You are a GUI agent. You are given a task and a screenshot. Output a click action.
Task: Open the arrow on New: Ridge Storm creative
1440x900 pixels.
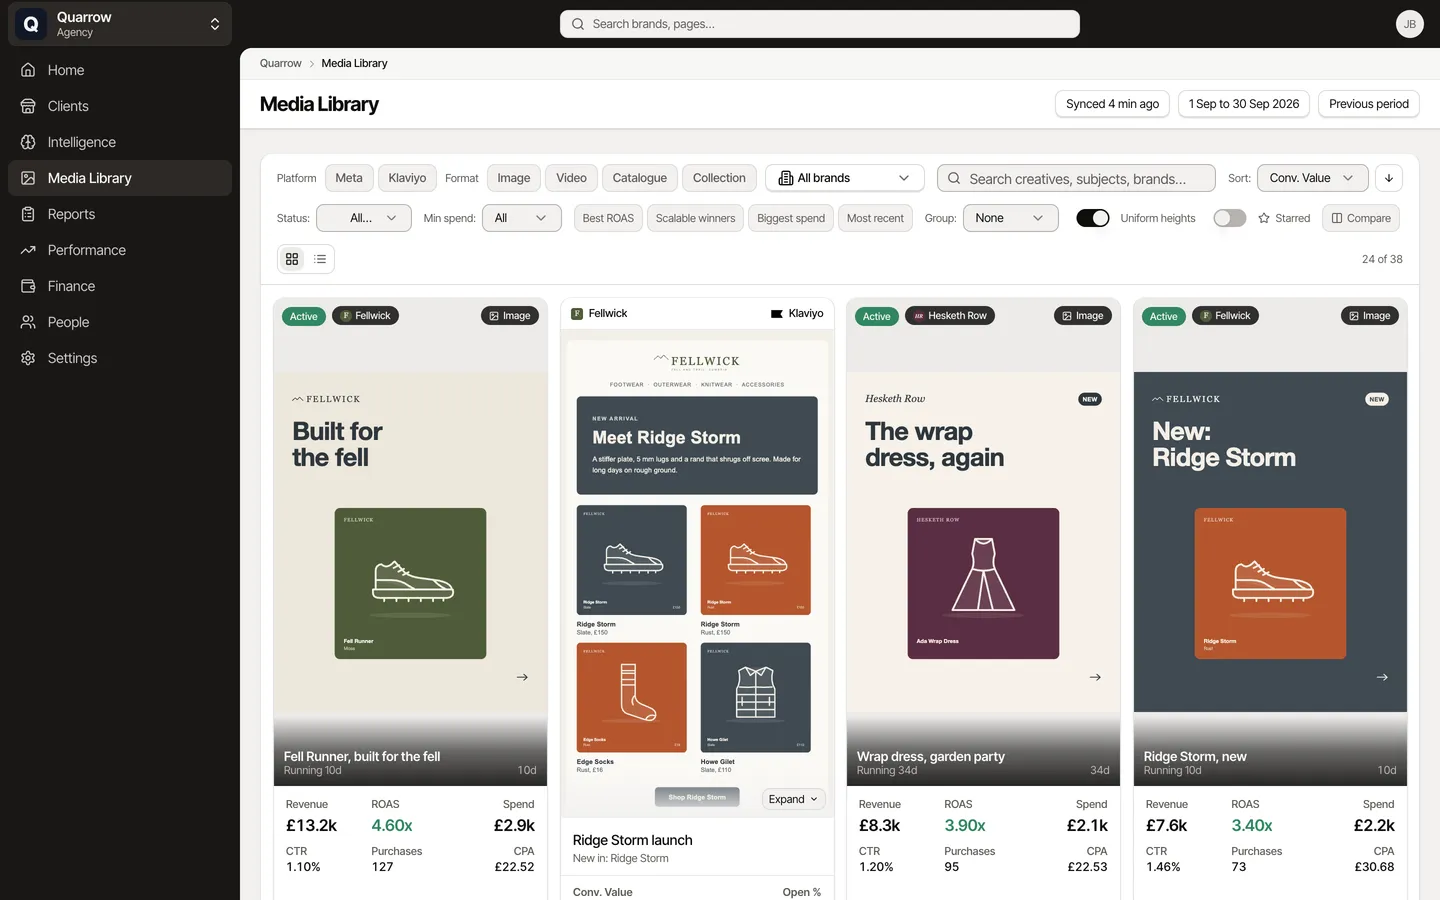pos(1382,677)
